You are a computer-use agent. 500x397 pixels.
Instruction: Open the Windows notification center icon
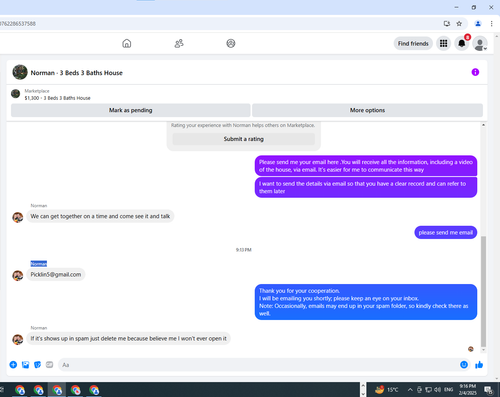[x=488, y=389]
